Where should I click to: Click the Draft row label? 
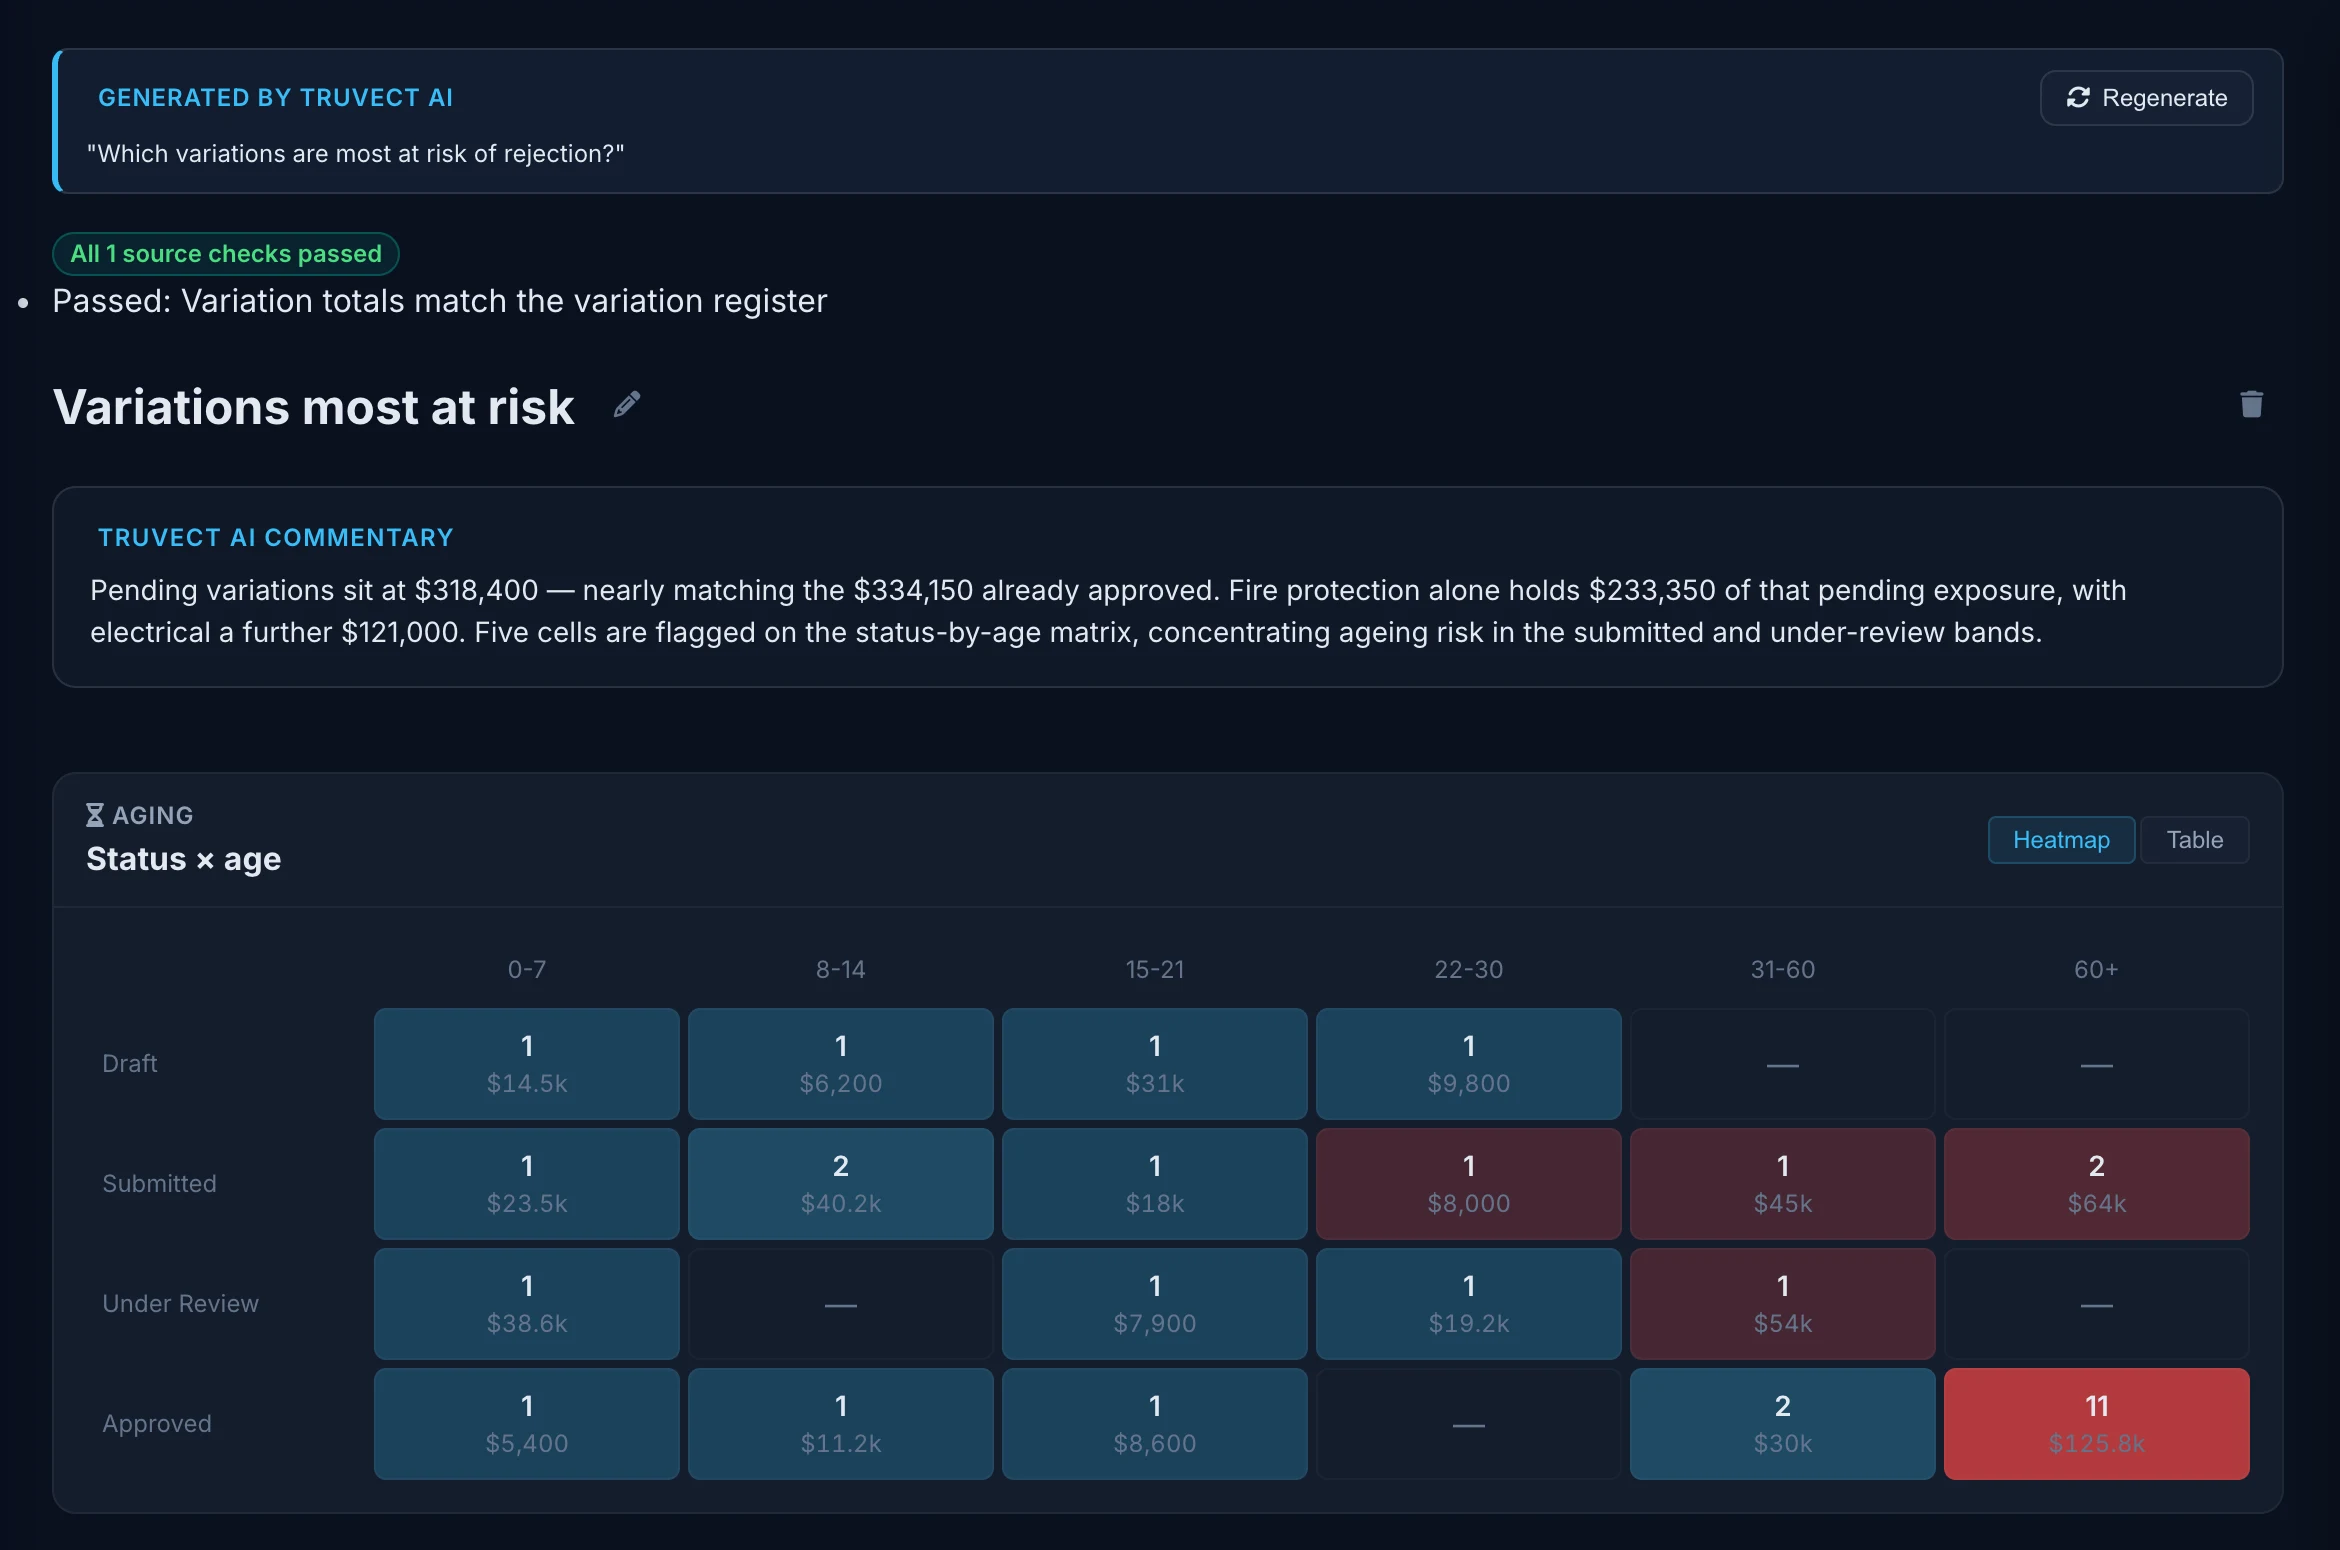[x=130, y=1064]
